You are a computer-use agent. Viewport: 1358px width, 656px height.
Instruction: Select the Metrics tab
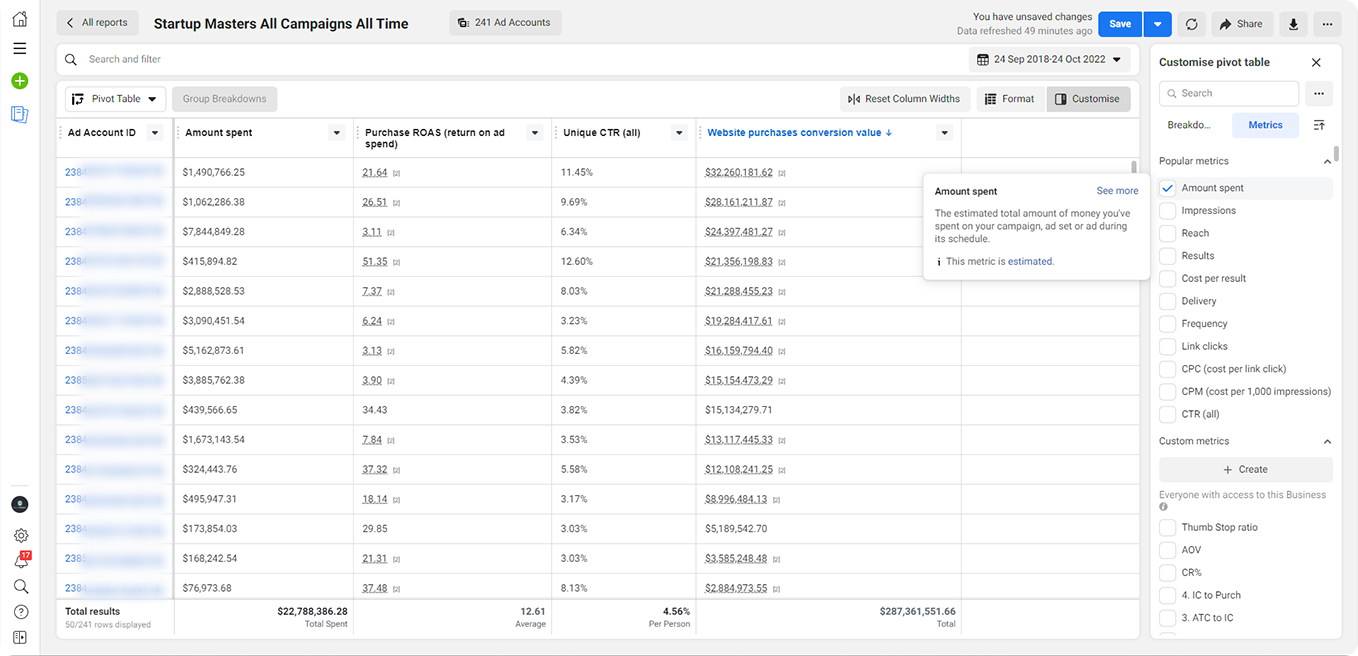[x=1265, y=125]
